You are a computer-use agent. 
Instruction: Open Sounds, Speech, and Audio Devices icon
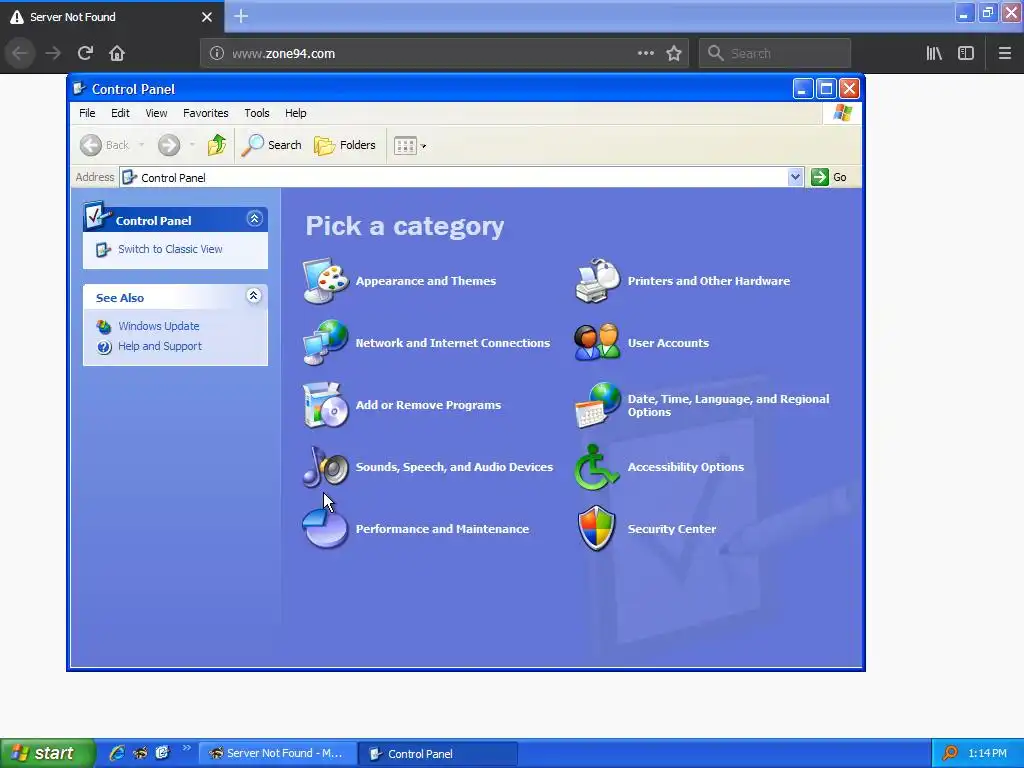326,466
